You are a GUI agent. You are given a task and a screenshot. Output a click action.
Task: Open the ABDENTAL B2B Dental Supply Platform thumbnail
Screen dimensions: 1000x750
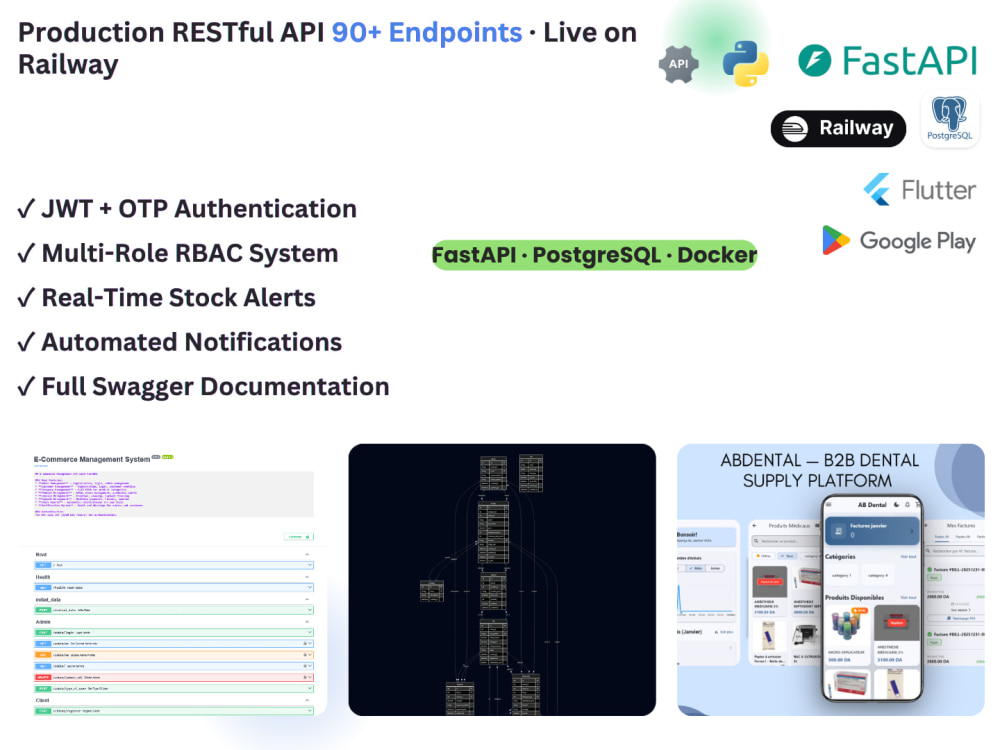point(831,580)
